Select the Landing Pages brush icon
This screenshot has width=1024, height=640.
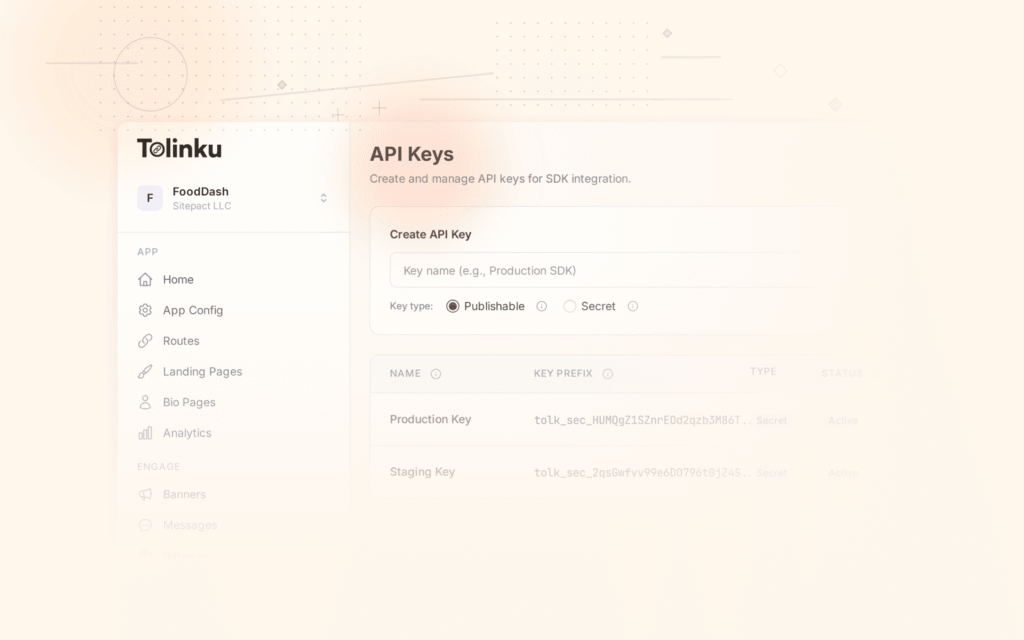tap(144, 371)
